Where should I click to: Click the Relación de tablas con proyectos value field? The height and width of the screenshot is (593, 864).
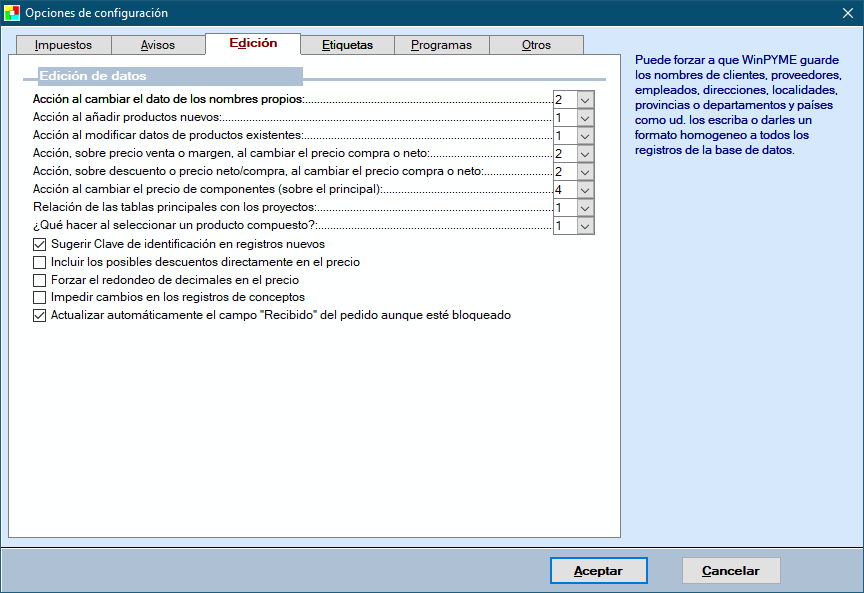(564, 208)
